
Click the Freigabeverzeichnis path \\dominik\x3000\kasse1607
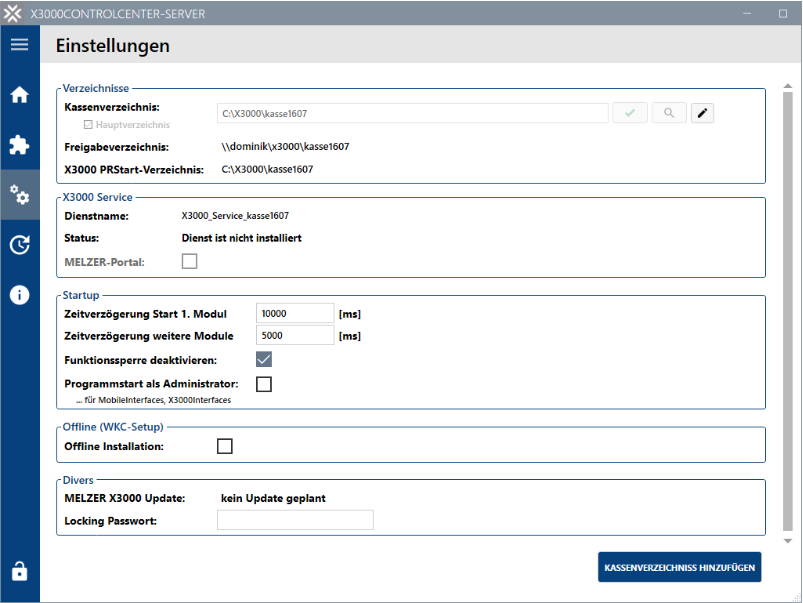(x=285, y=147)
